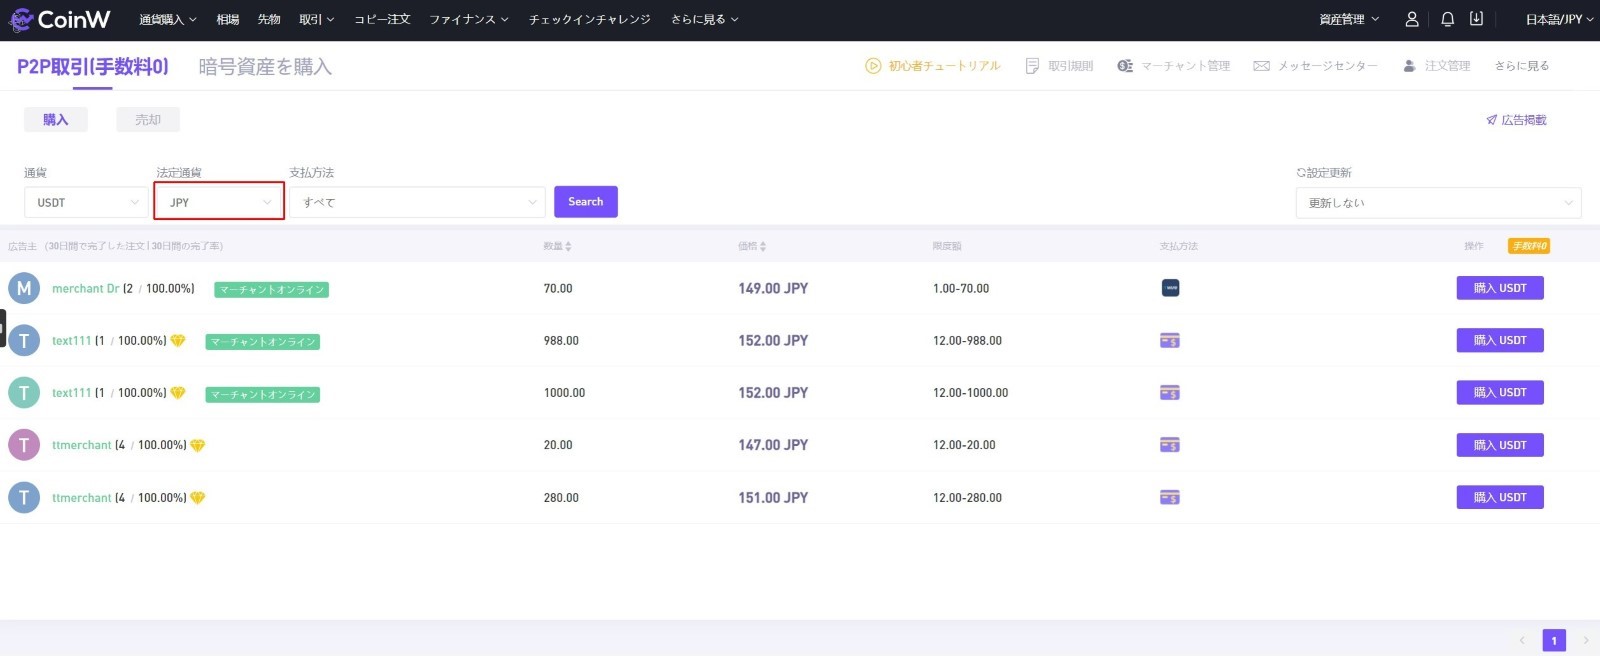
Task: Select the 売却 tab
Action: click(148, 120)
